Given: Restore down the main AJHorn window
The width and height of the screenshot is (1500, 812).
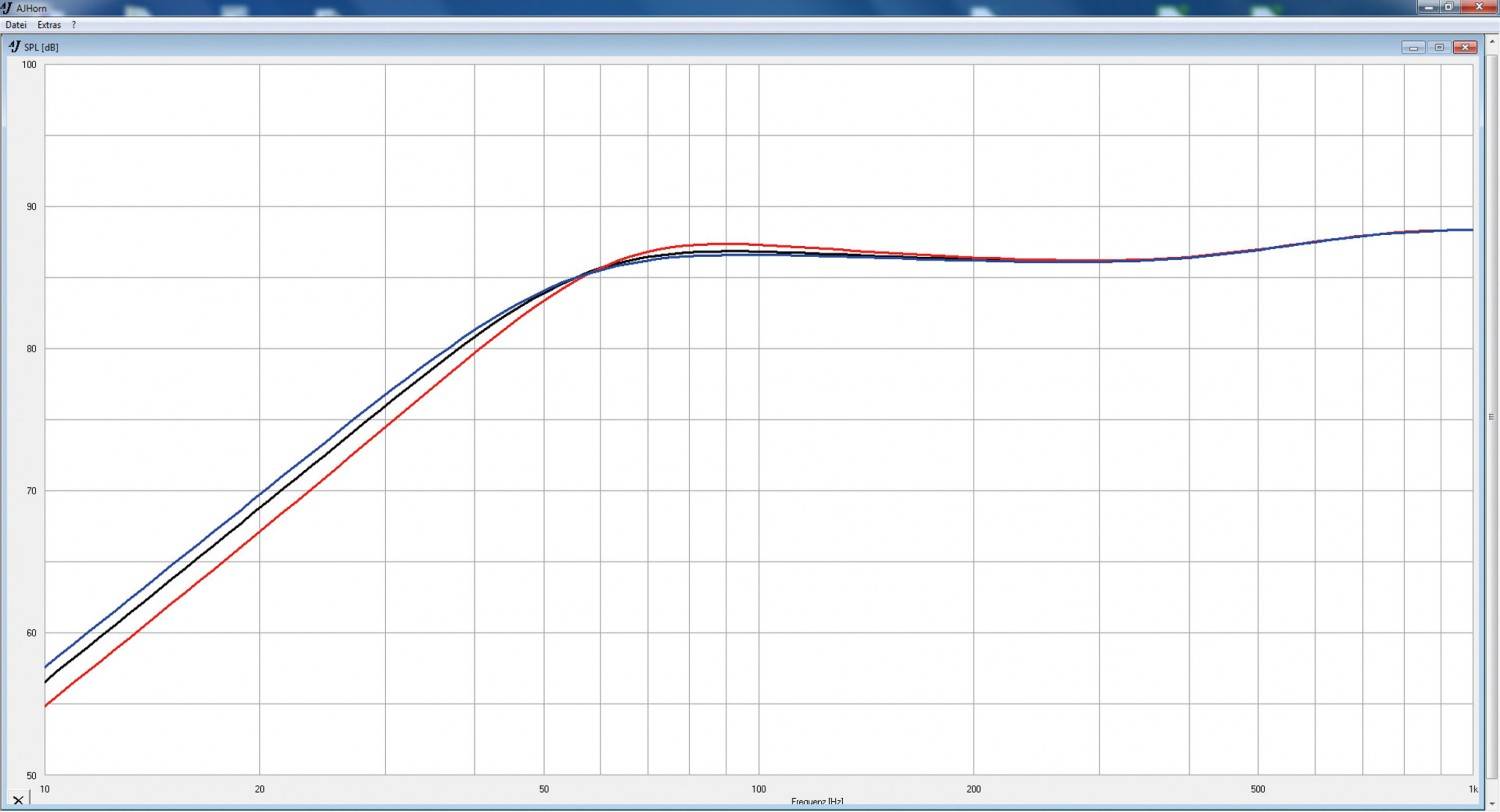Looking at the screenshot, I should 1449,7.
